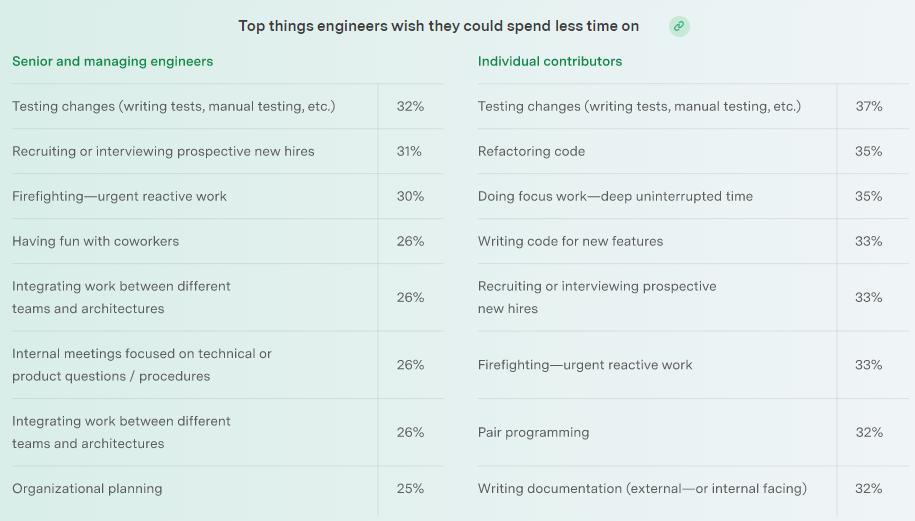Click the 25% Organizational planning value

pos(410,488)
